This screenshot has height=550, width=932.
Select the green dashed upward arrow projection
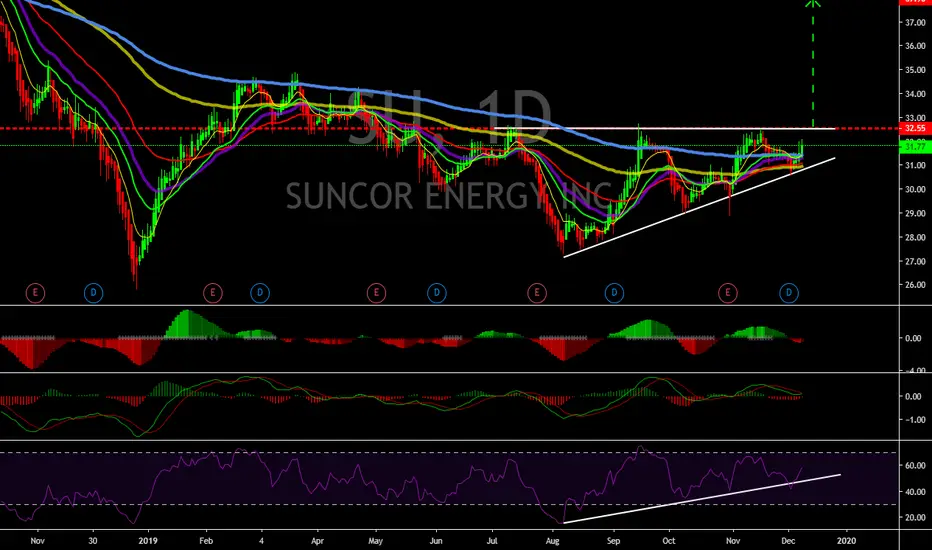click(x=813, y=62)
